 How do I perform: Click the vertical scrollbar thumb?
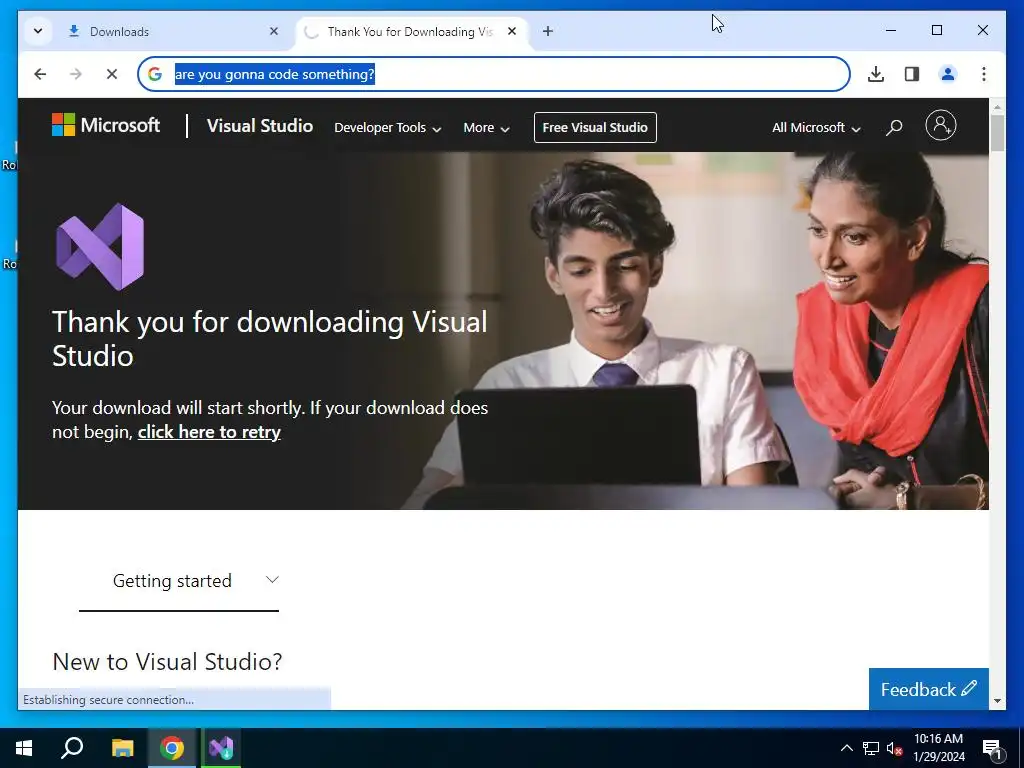997,134
